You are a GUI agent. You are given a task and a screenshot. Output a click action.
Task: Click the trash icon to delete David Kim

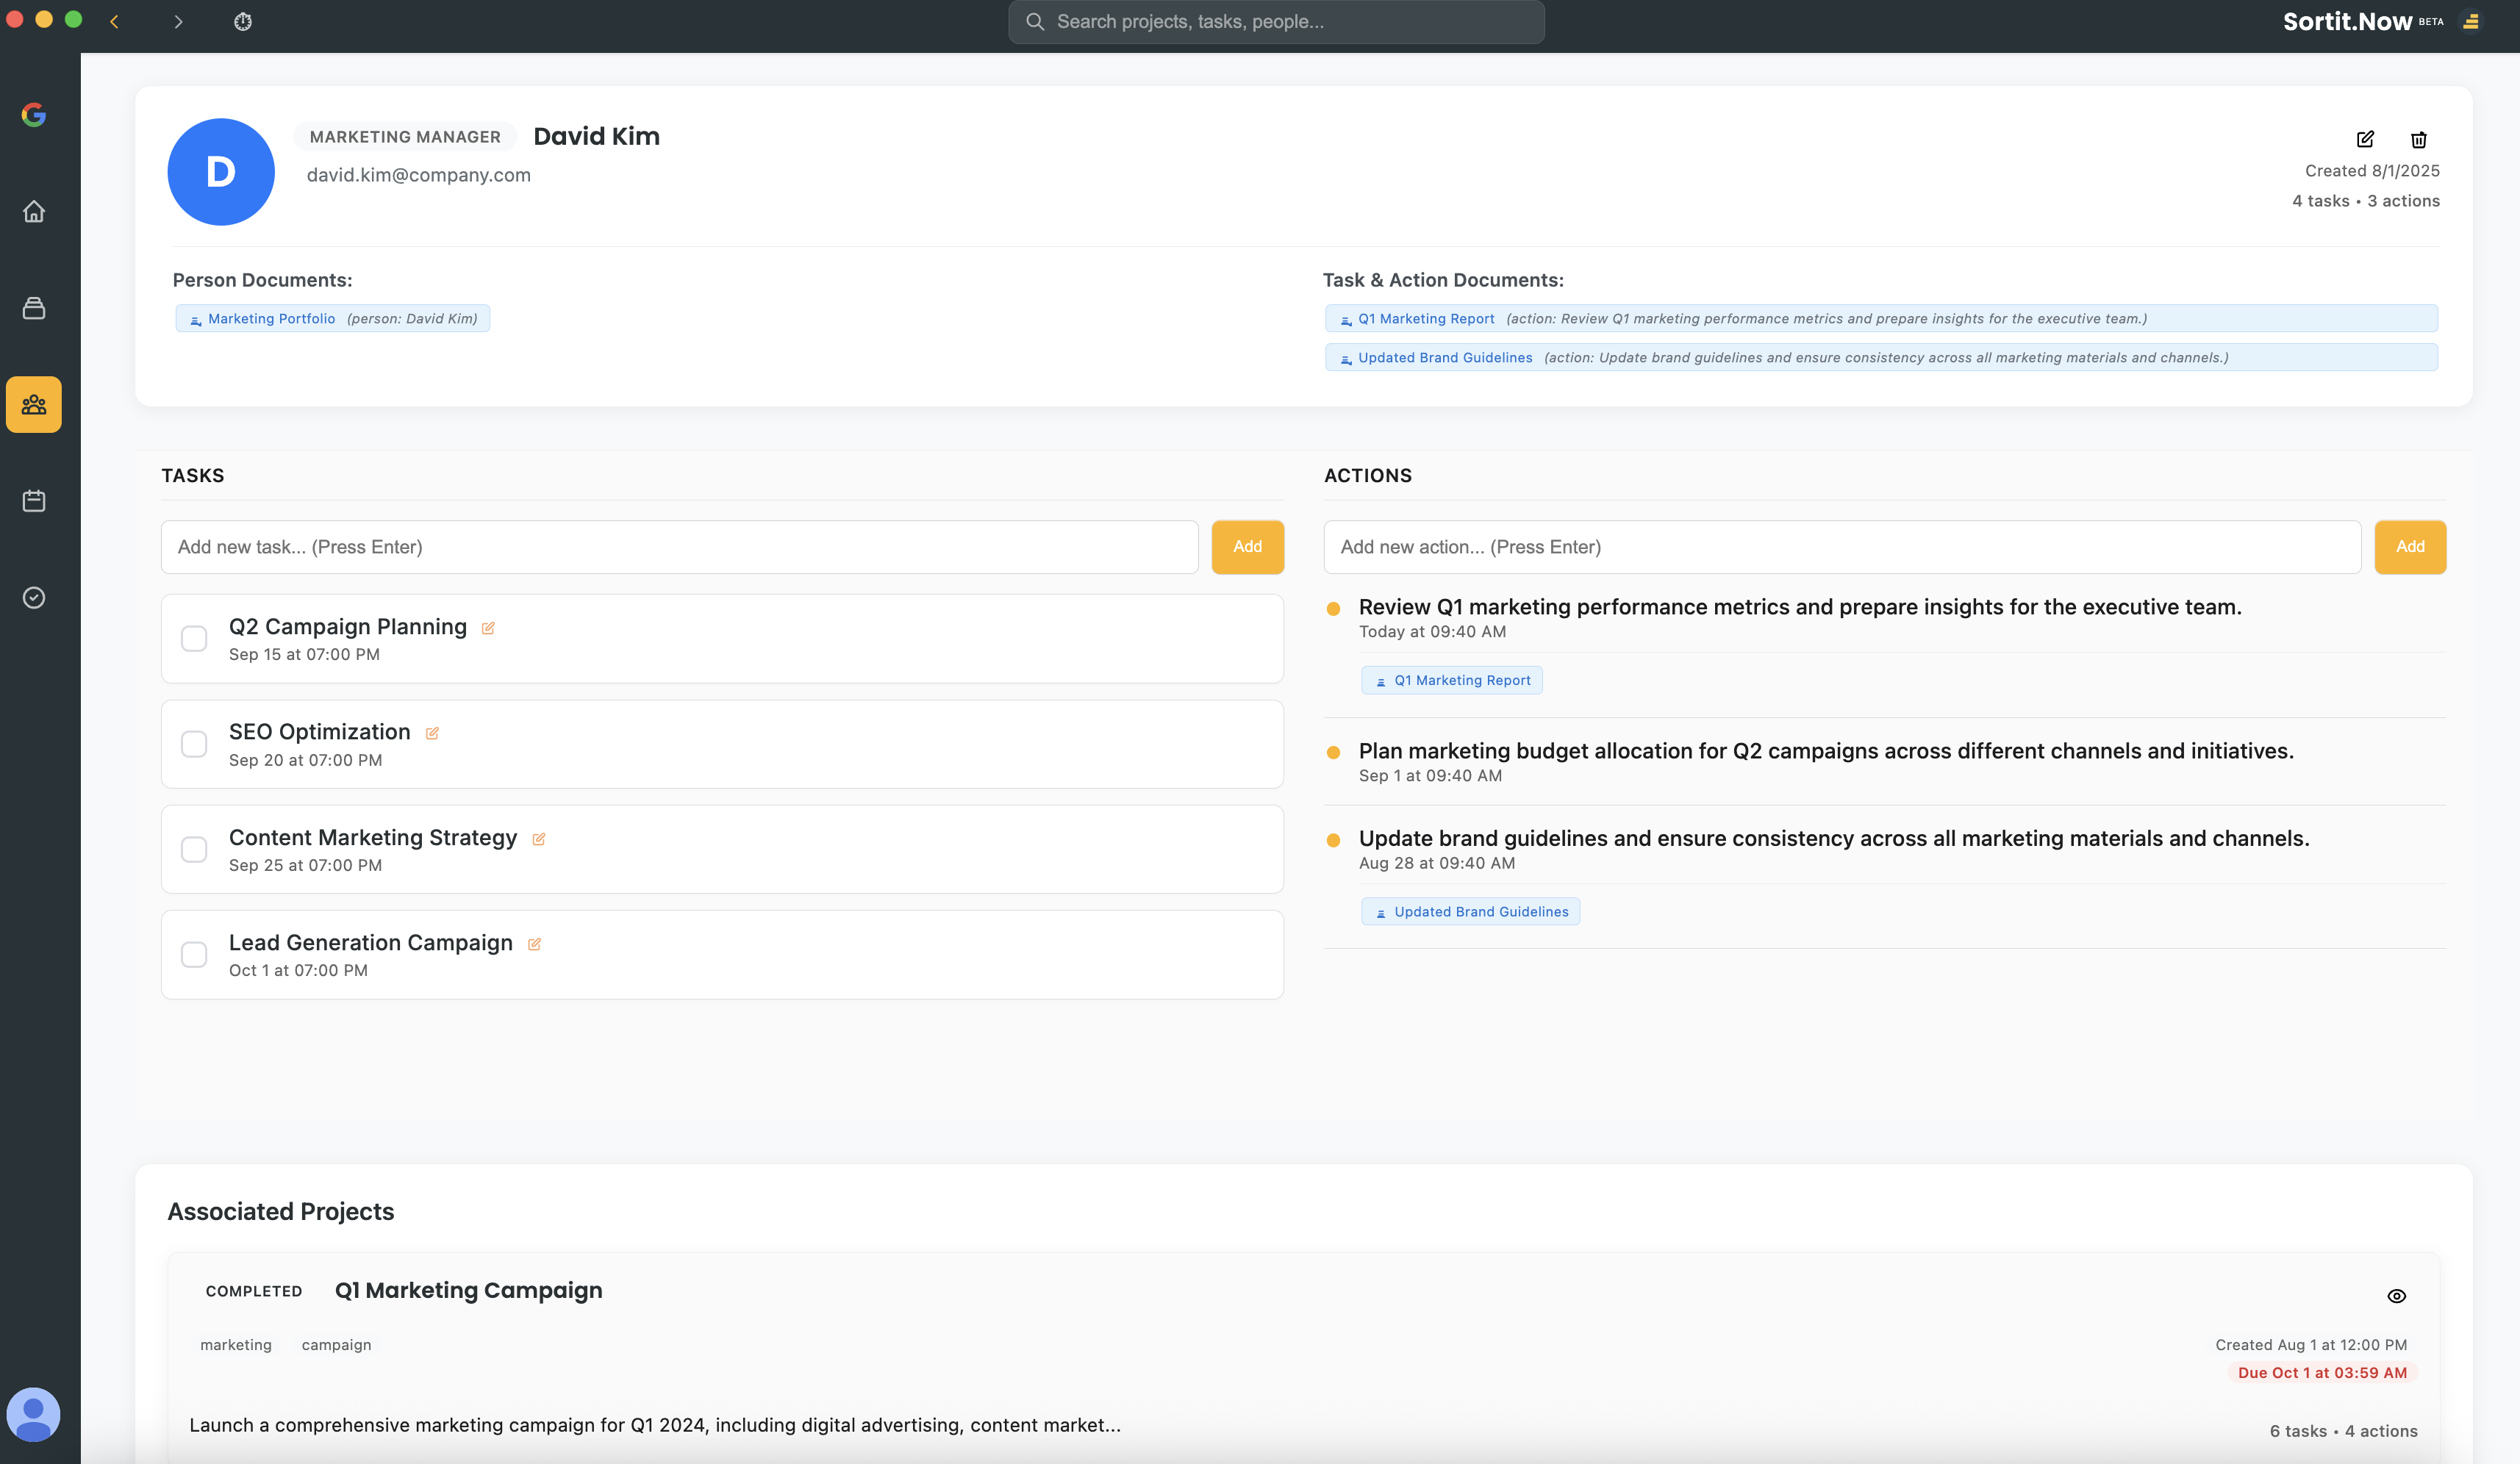pyautogui.click(x=2418, y=139)
